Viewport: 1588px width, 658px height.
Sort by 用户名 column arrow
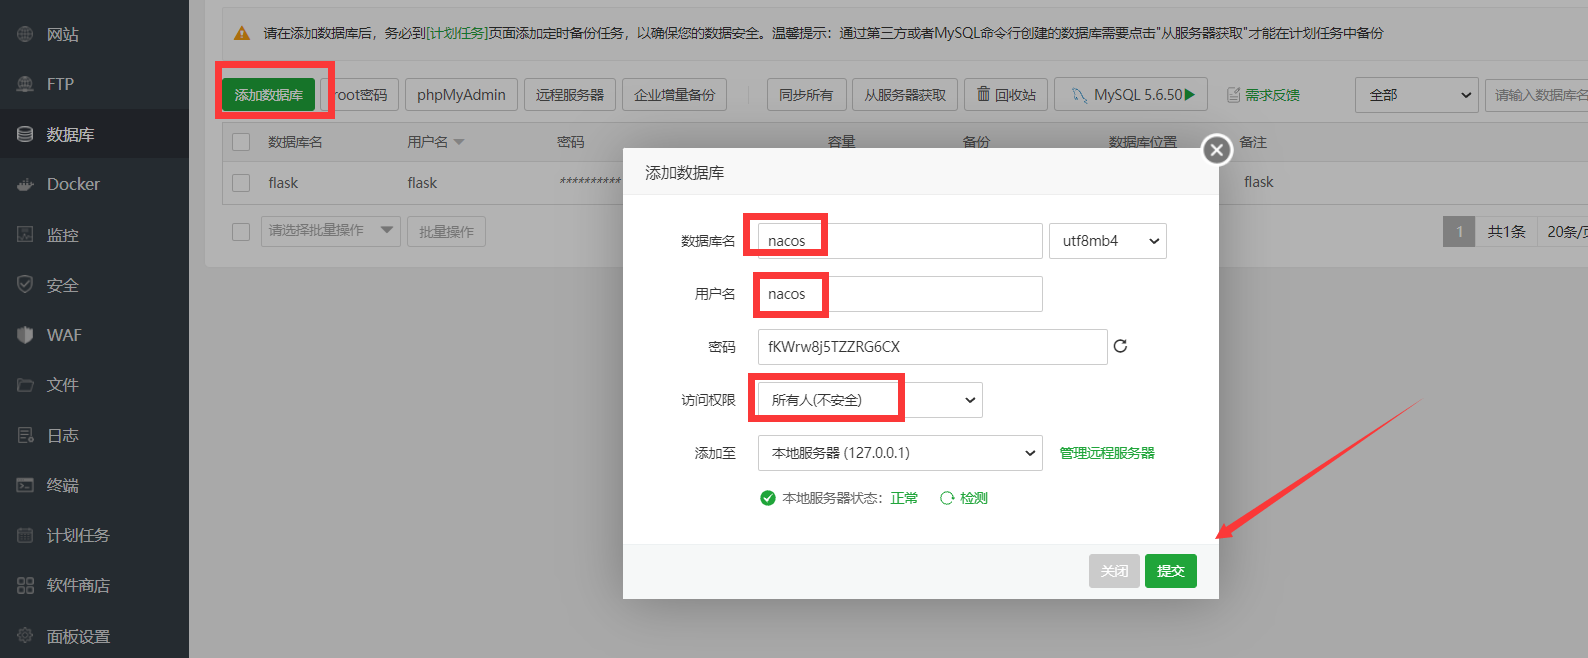(459, 143)
